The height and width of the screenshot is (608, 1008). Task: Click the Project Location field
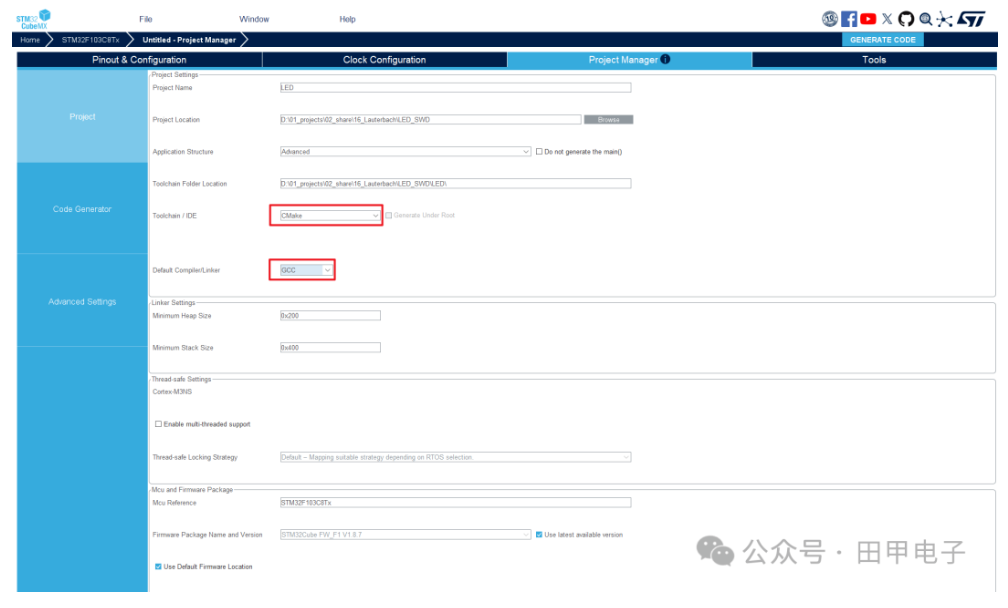(430, 120)
